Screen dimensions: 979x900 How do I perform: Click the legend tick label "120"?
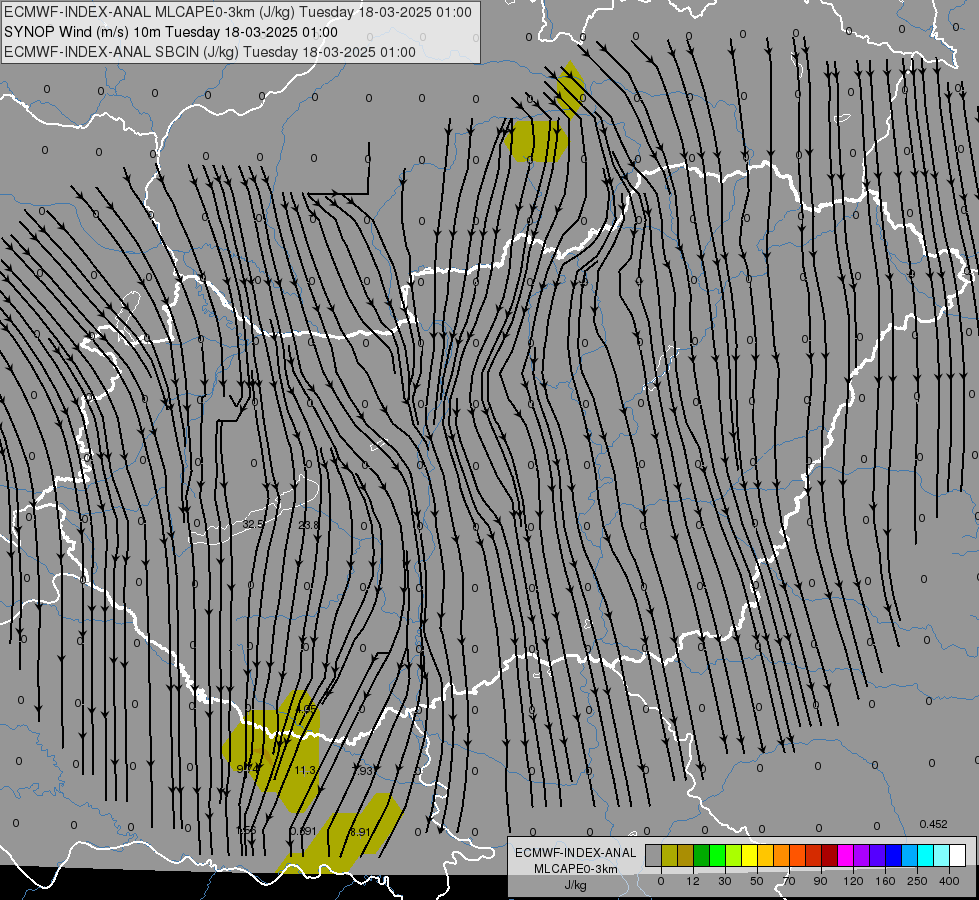[x=853, y=881]
